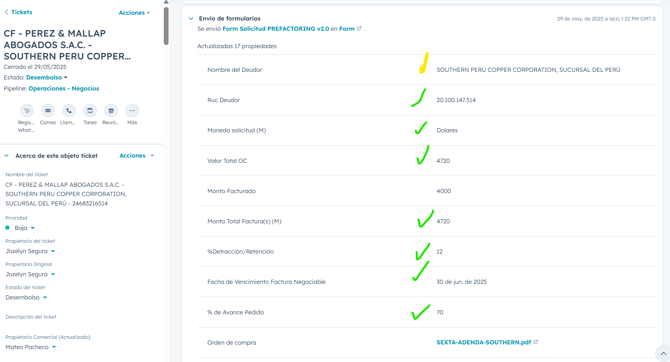The height and width of the screenshot is (362, 670).
Task: Select %Detracción/Retención value 12
Action: click(x=439, y=252)
